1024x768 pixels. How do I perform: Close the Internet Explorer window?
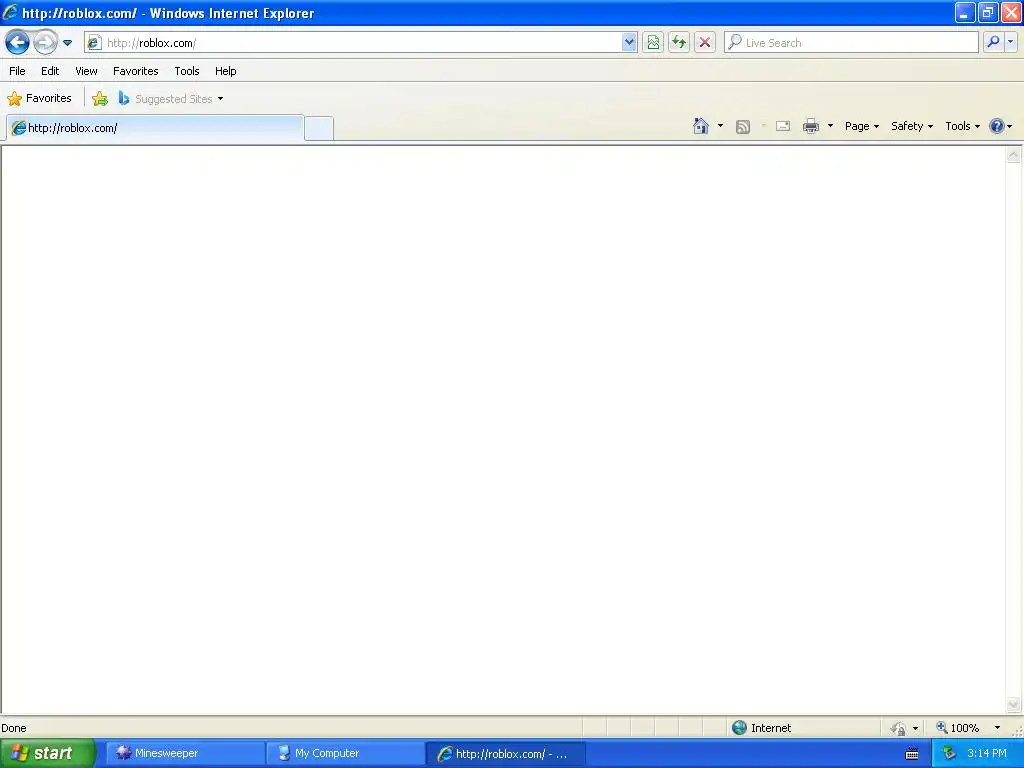1011,12
